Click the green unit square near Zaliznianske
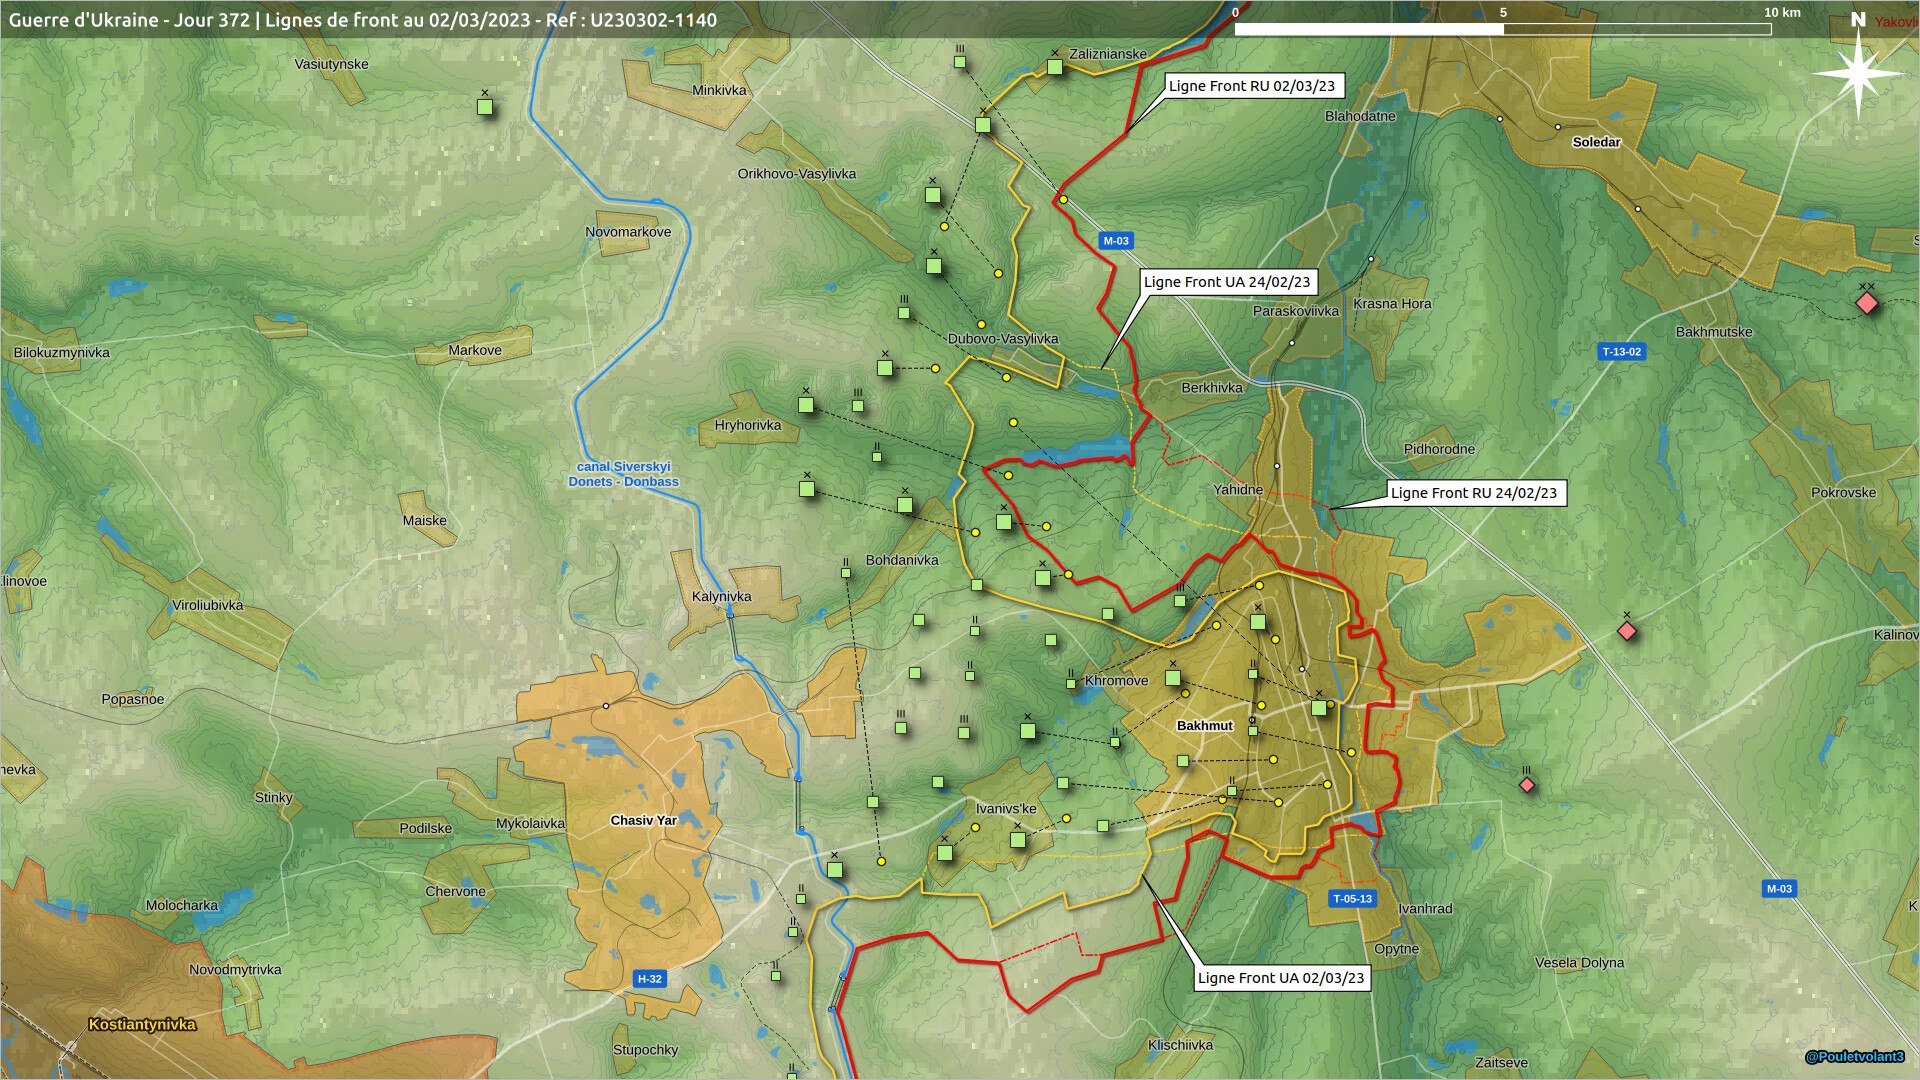This screenshot has height=1080, width=1920. pos(1054,67)
